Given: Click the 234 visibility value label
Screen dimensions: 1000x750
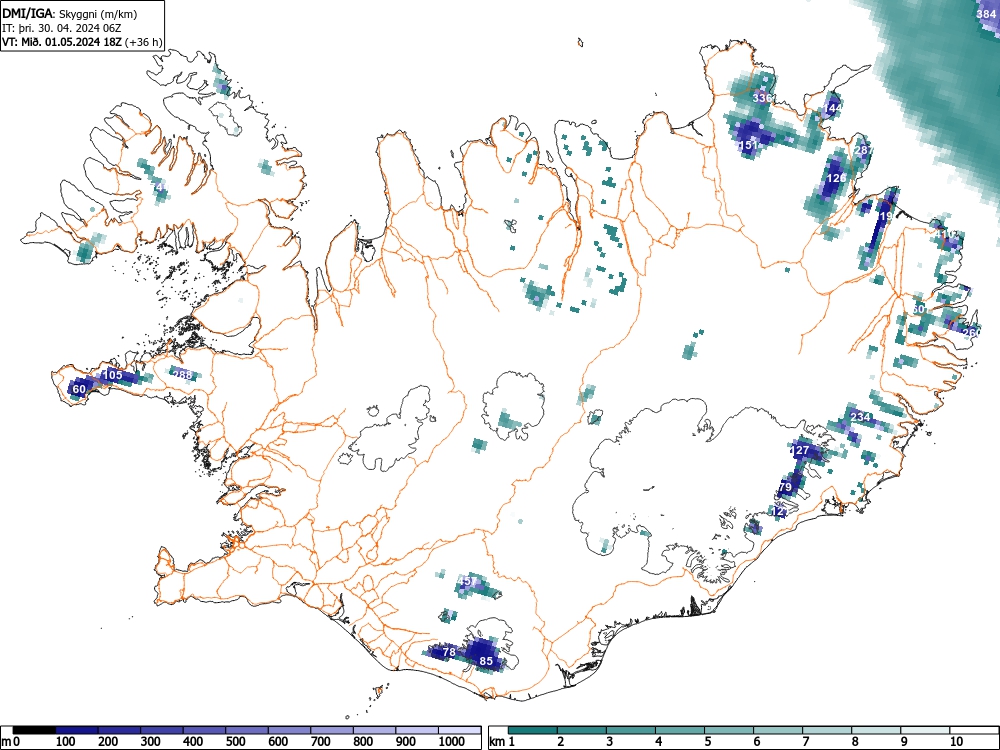Looking at the screenshot, I should pos(860,418).
